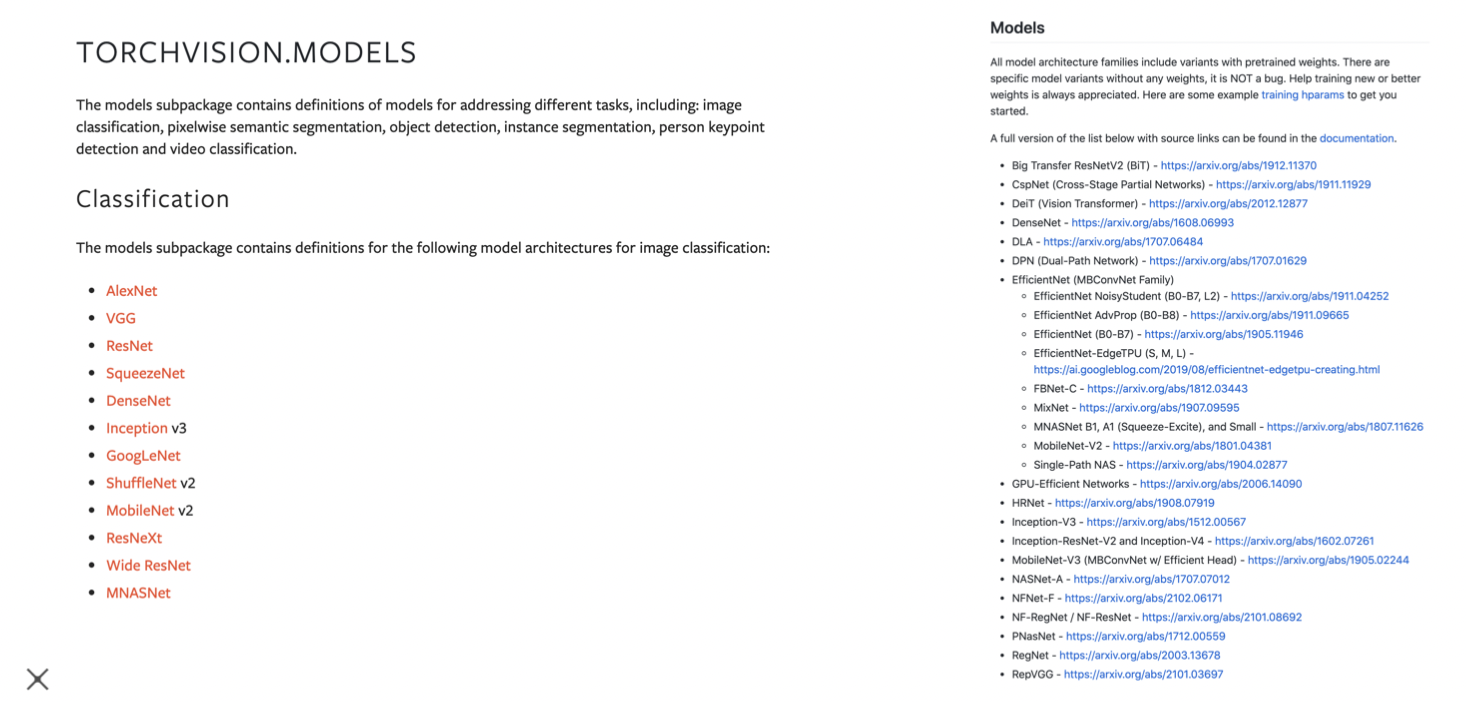Image resolution: width=1466 pixels, height=702 pixels.
Task: Open the MixNet arxiv paper link
Action: coord(1159,408)
